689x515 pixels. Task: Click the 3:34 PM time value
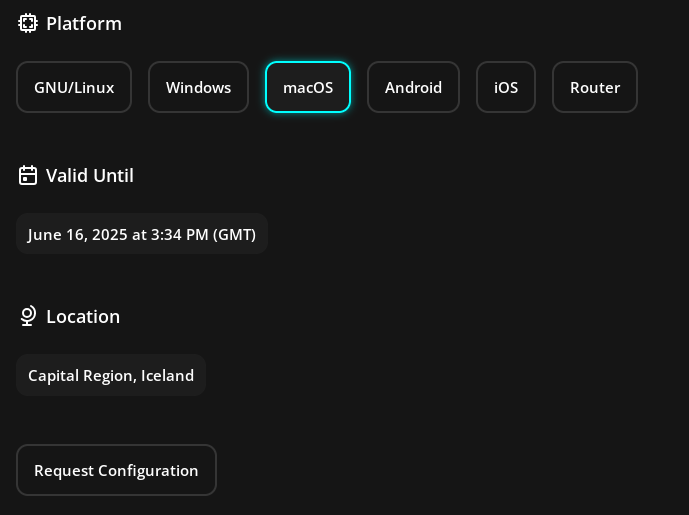[x=180, y=235]
